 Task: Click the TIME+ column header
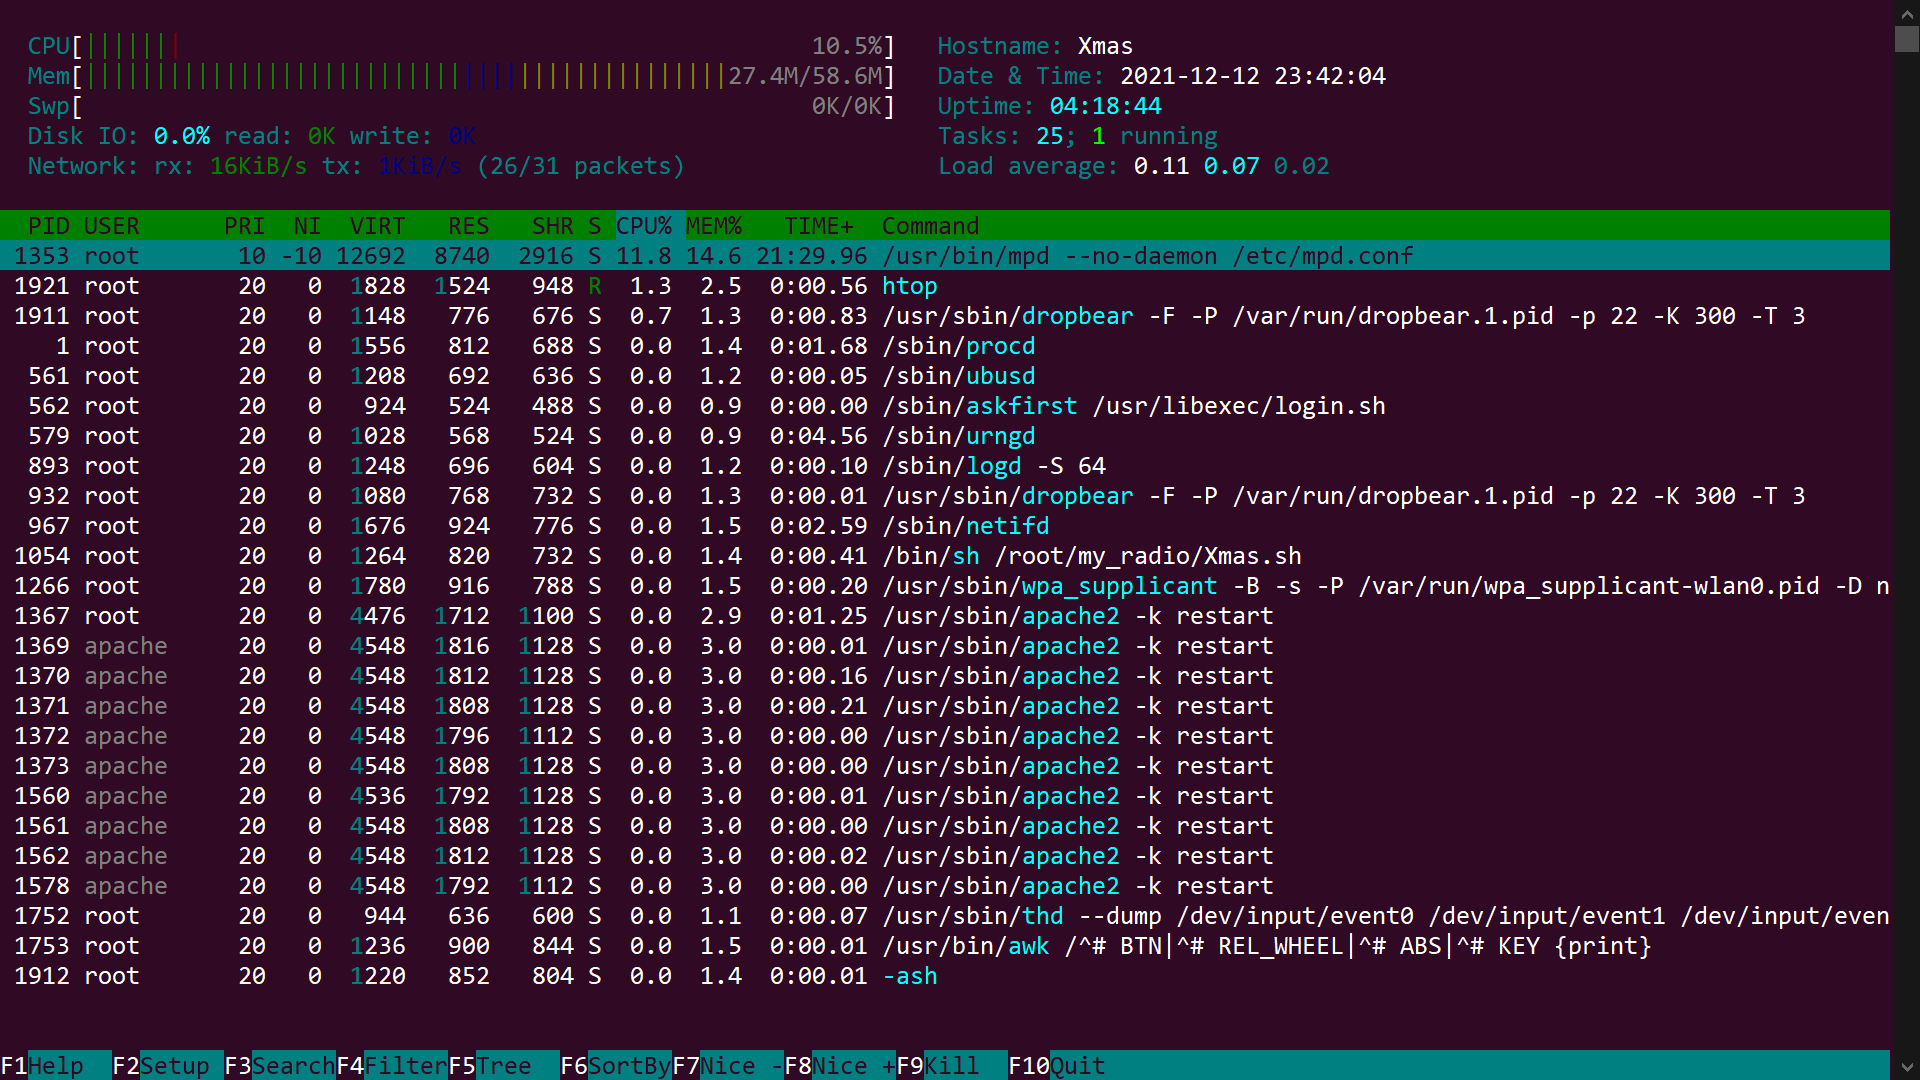(818, 226)
